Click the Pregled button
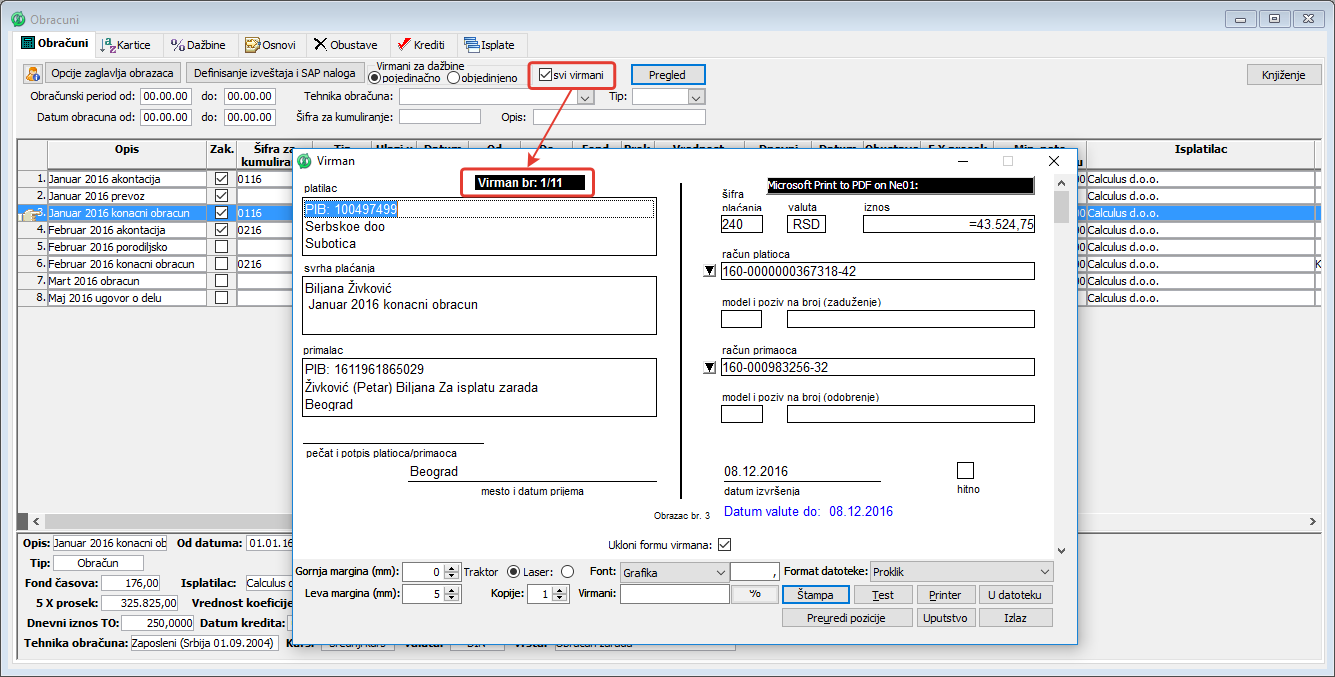This screenshot has width=1335, height=677. [x=668, y=75]
